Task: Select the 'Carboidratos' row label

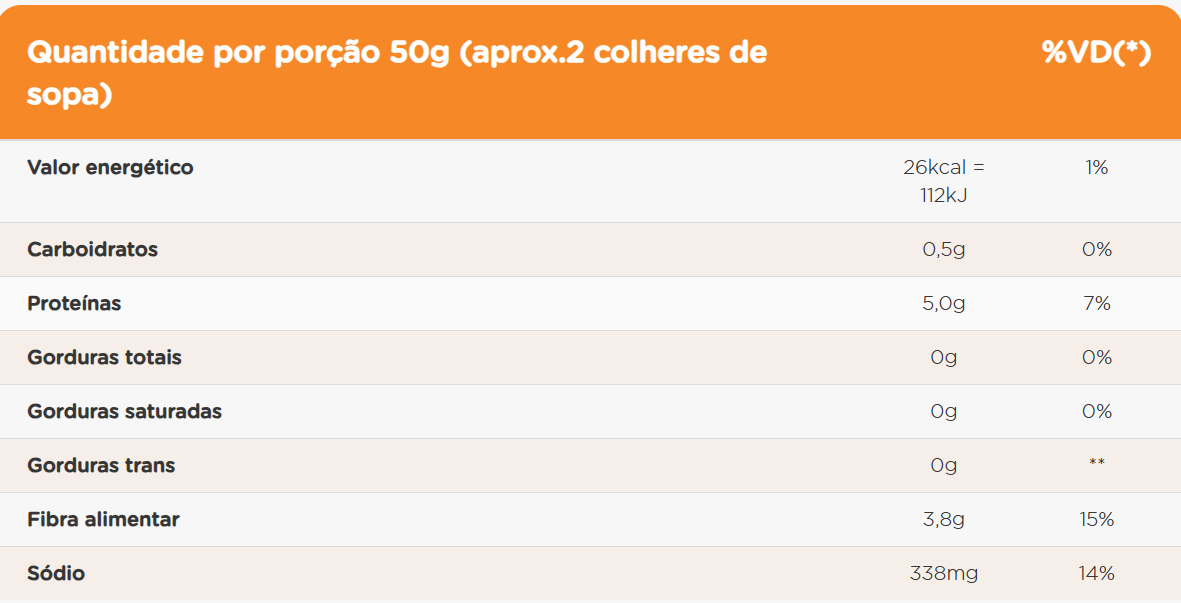Action: [93, 249]
